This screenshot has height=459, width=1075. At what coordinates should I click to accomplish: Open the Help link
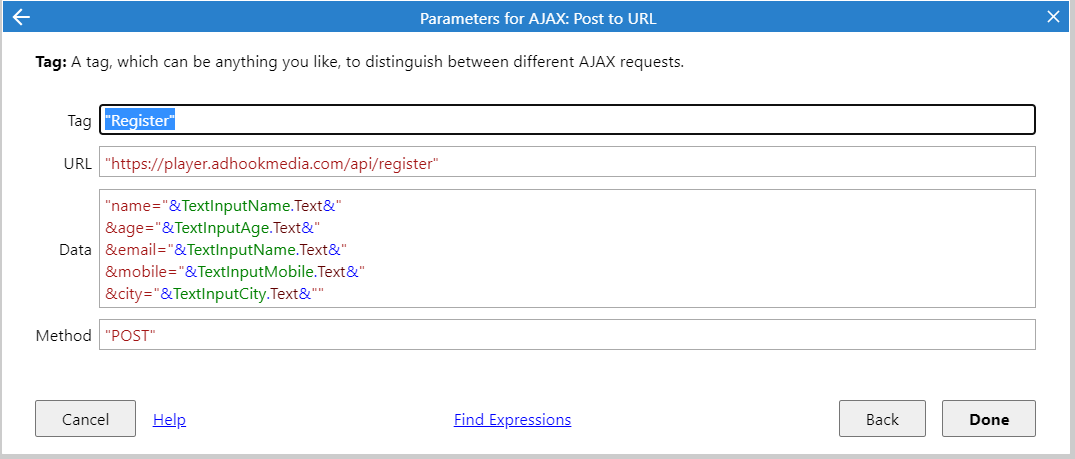[169, 419]
